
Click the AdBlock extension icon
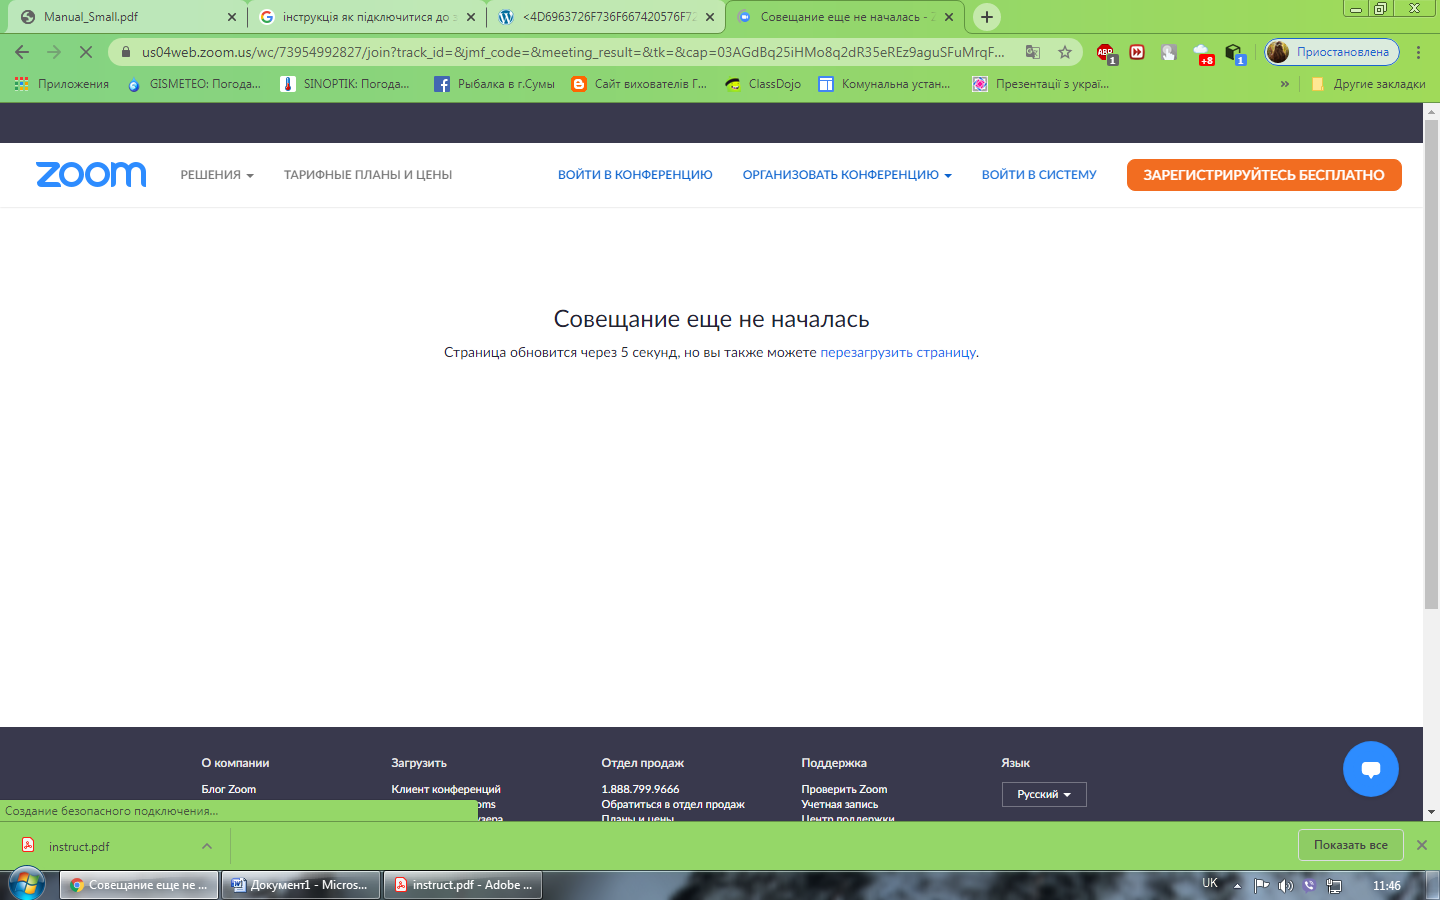1105,52
